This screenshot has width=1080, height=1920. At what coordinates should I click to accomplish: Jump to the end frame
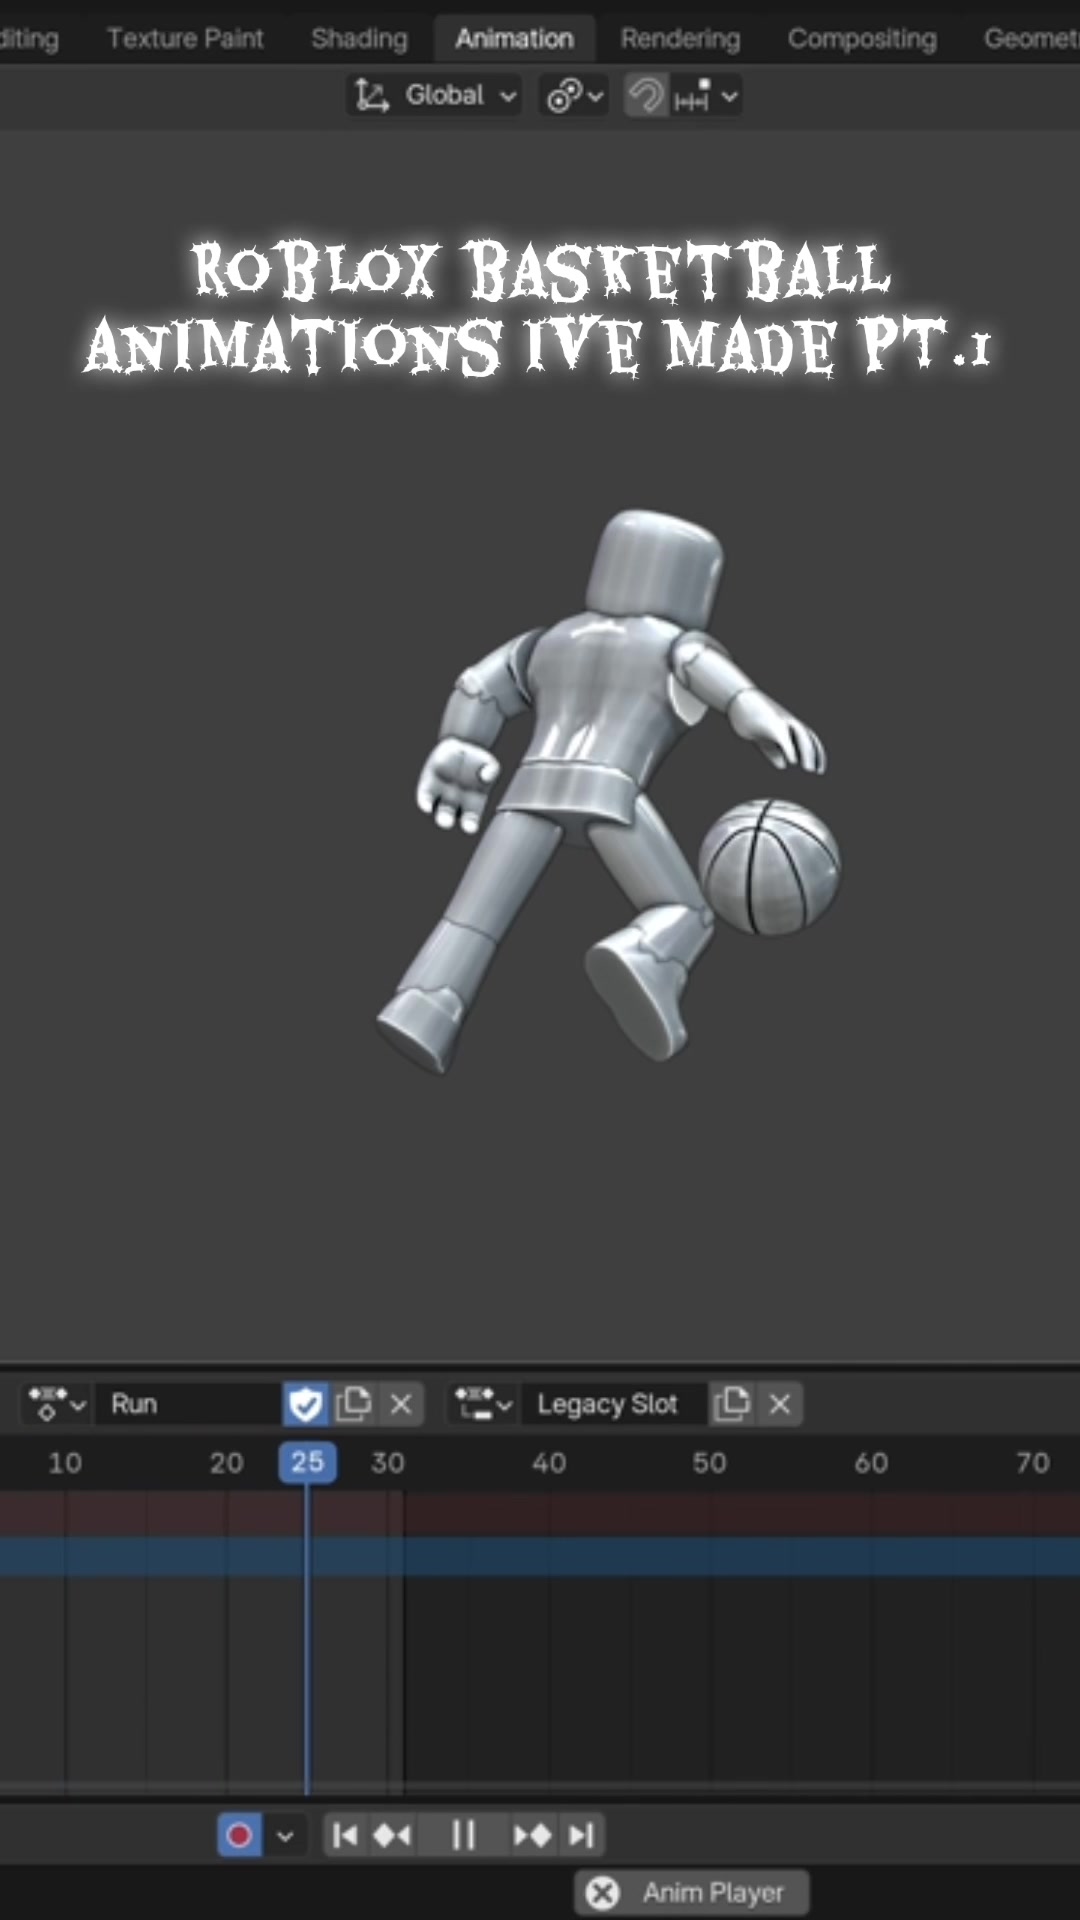click(581, 1835)
